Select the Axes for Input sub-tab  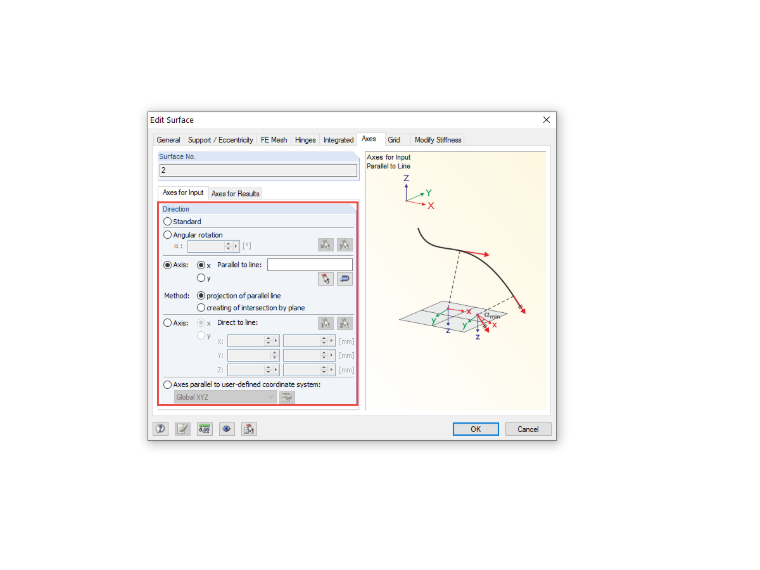(x=183, y=192)
